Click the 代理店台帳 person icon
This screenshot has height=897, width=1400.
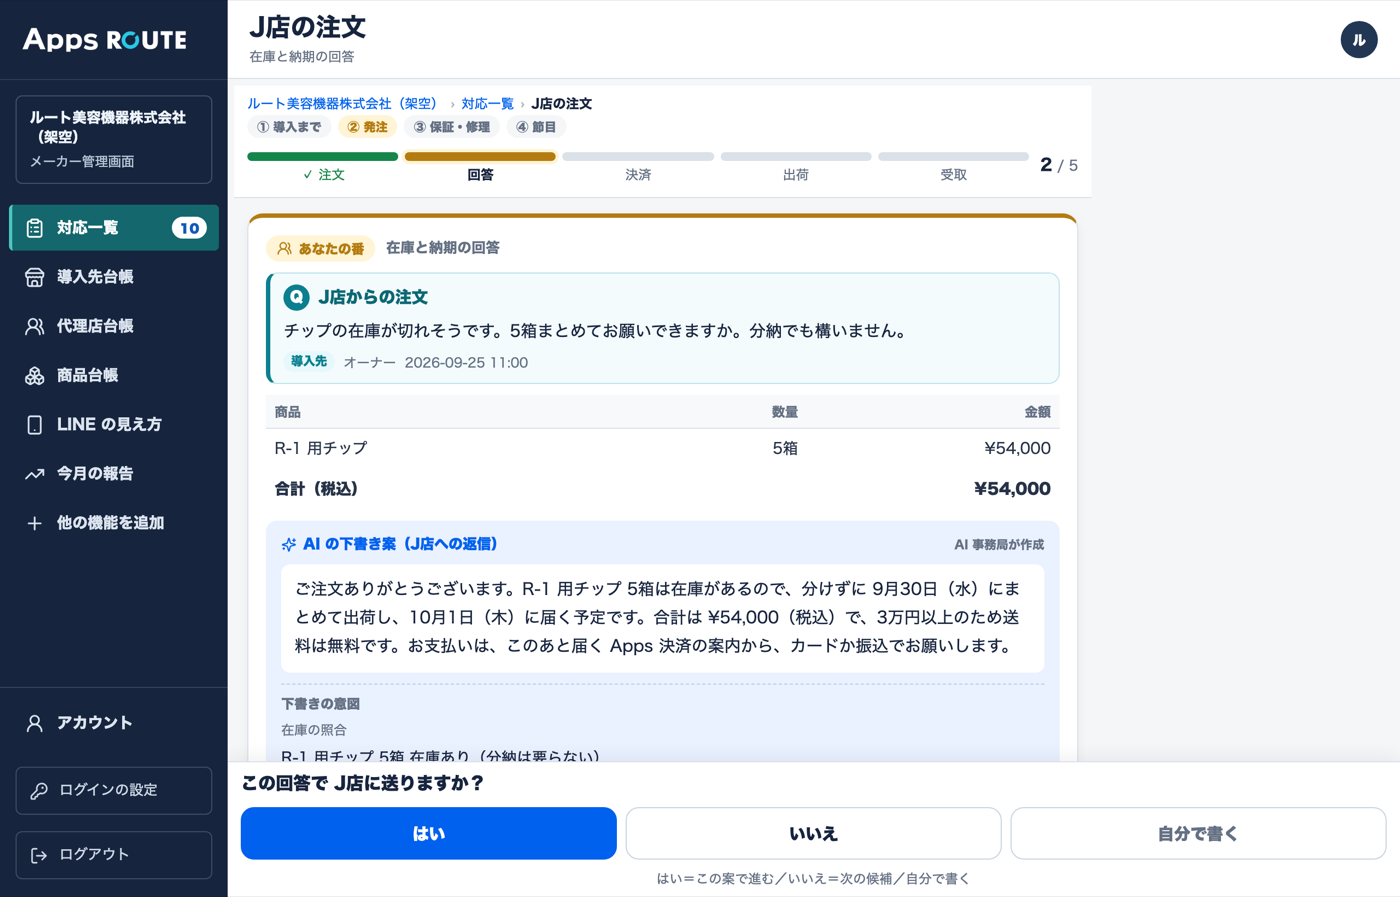(35, 326)
